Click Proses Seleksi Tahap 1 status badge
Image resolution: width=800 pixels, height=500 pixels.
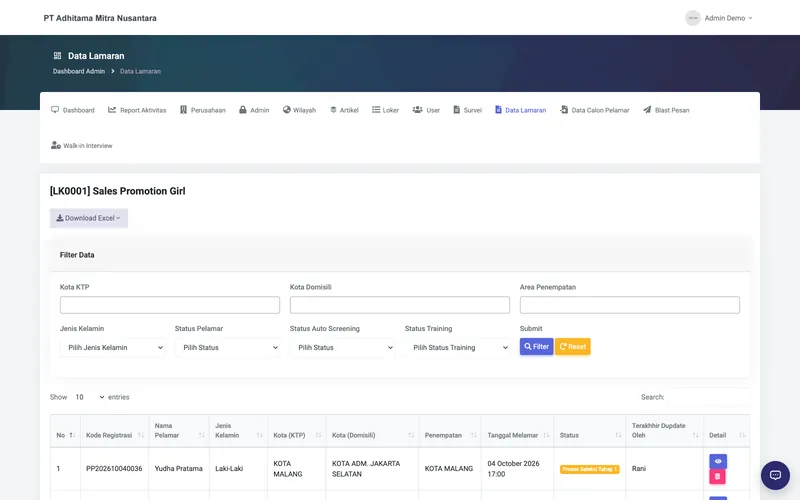click(x=589, y=469)
